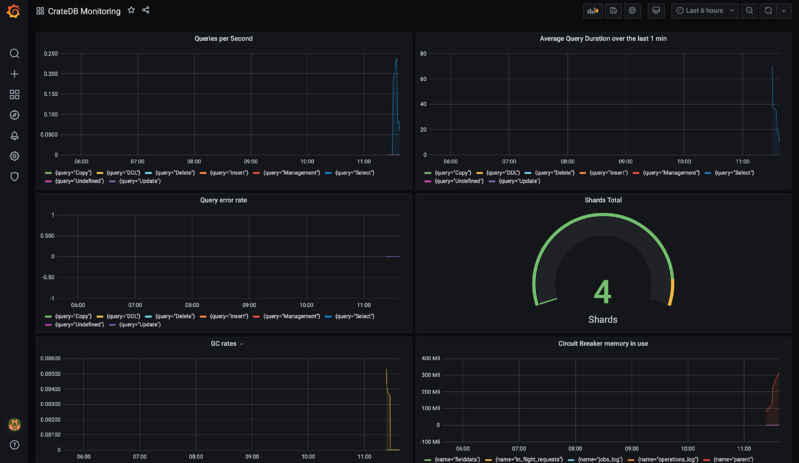
Task: Save the dashboard
Action: 614,11
